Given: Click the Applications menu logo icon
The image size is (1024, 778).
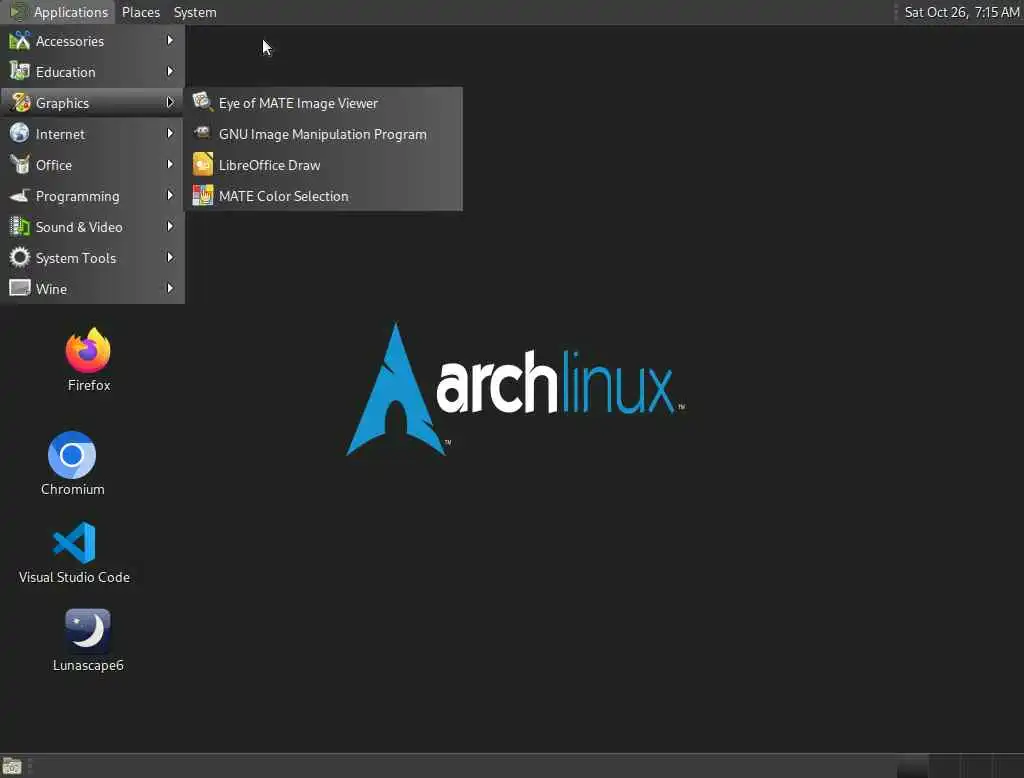Looking at the screenshot, I should 18,12.
